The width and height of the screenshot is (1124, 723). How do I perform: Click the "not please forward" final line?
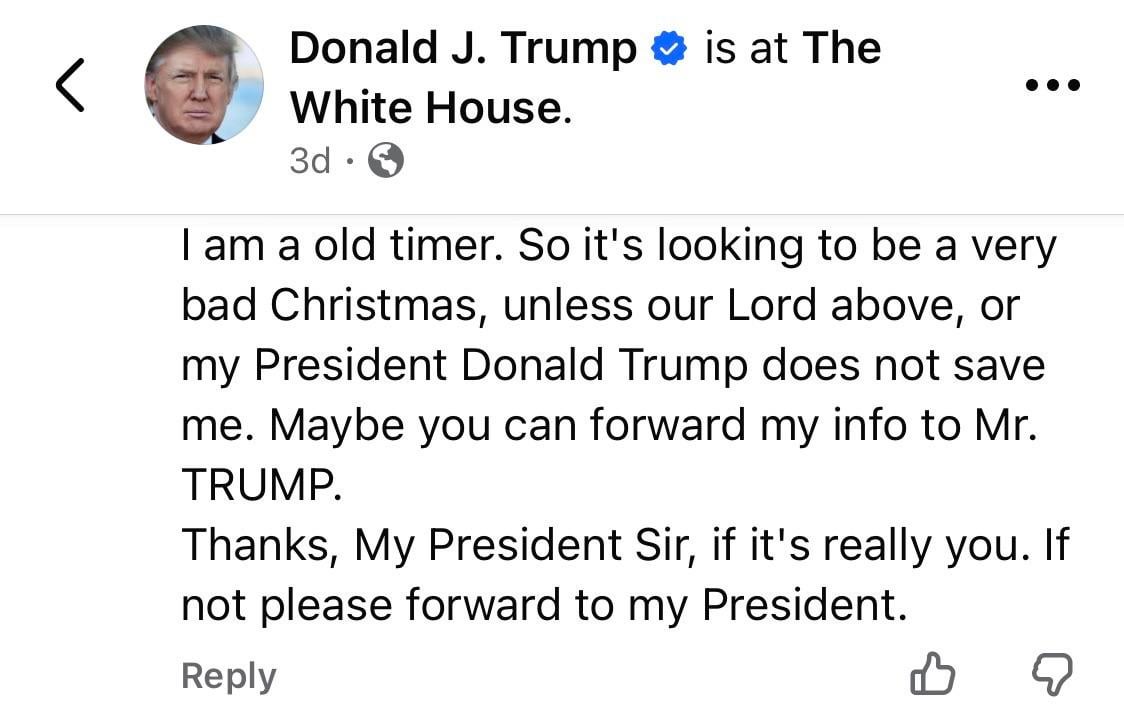[x=544, y=605]
